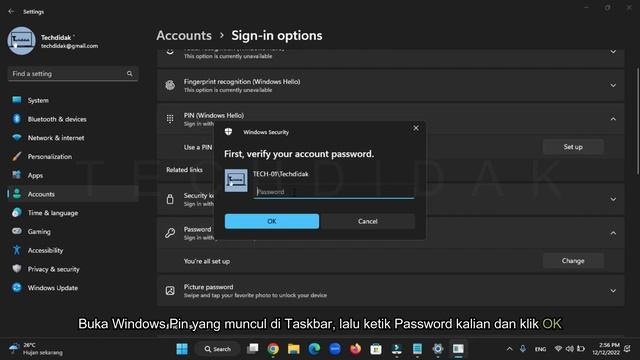Screen dimensions: 640x360
Task: Click the Set up PIN button
Action: (x=573, y=147)
